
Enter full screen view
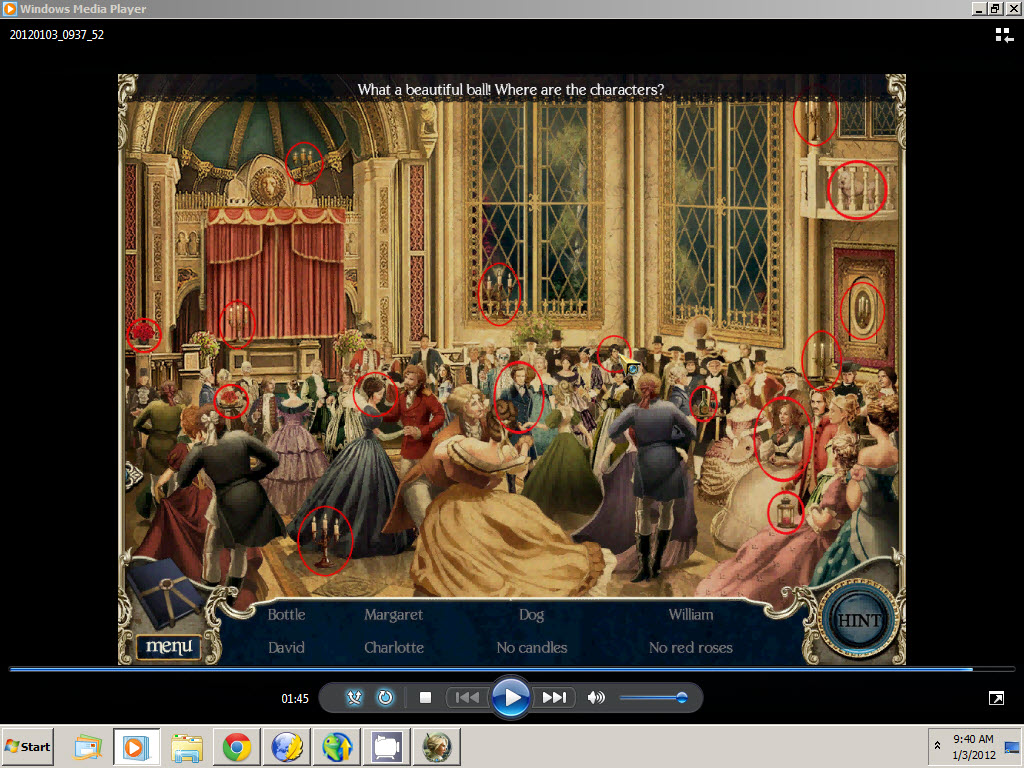(996, 698)
